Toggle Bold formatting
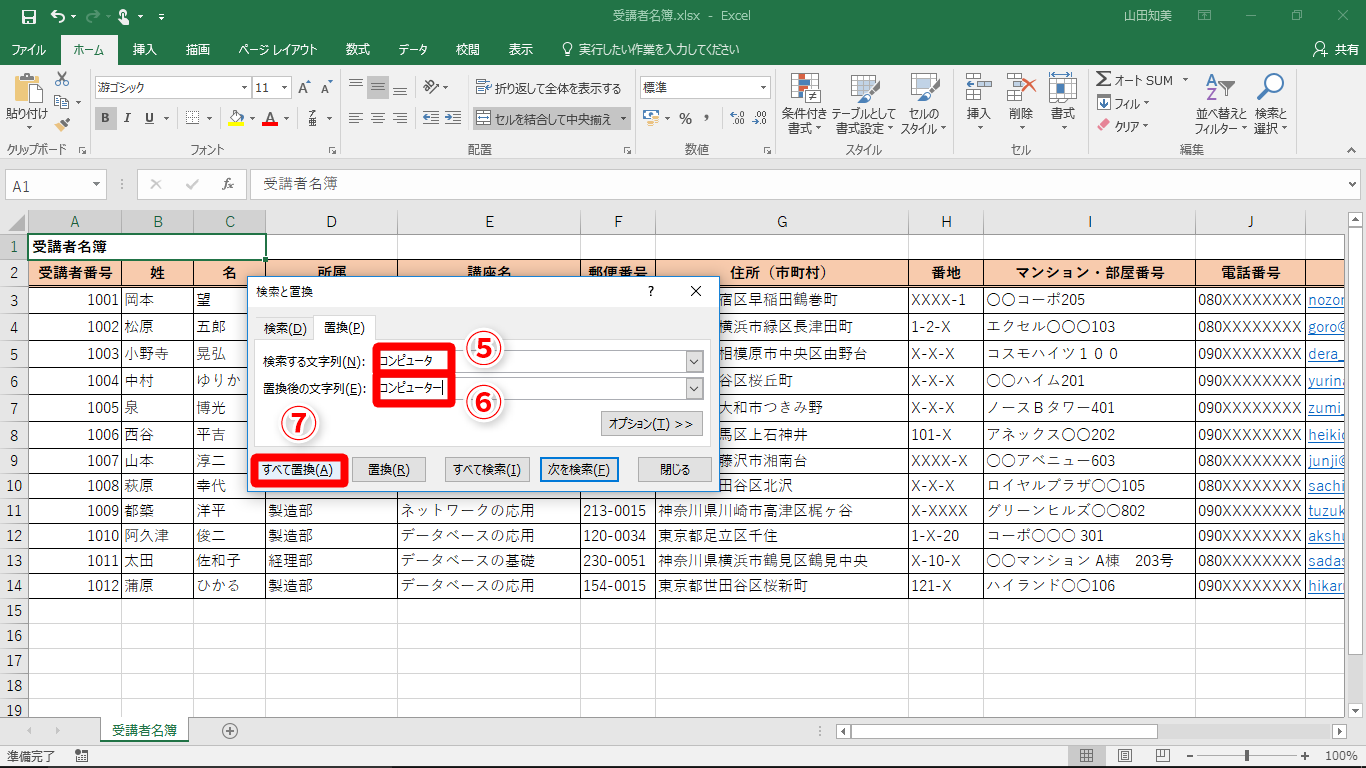The height and width of the screenshot is (768, 1366). tap(106, 118)
